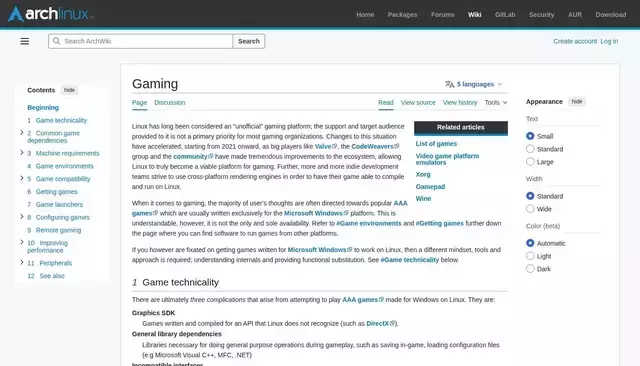
Task: Select Standard text size
Action: (530, 149)
